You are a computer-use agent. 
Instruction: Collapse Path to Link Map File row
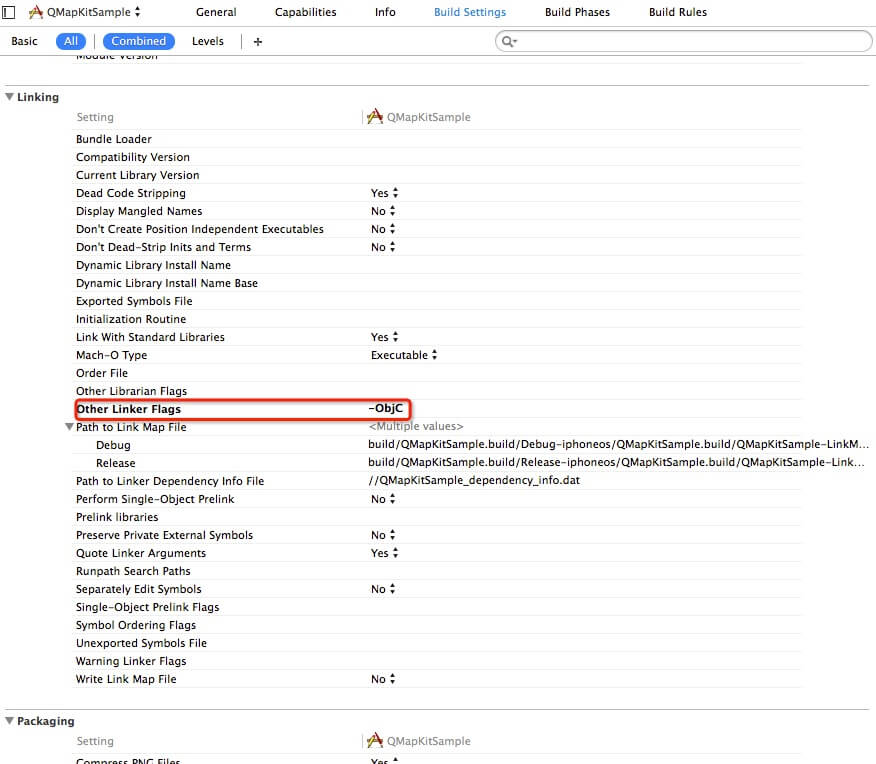(x=69, y=427)
